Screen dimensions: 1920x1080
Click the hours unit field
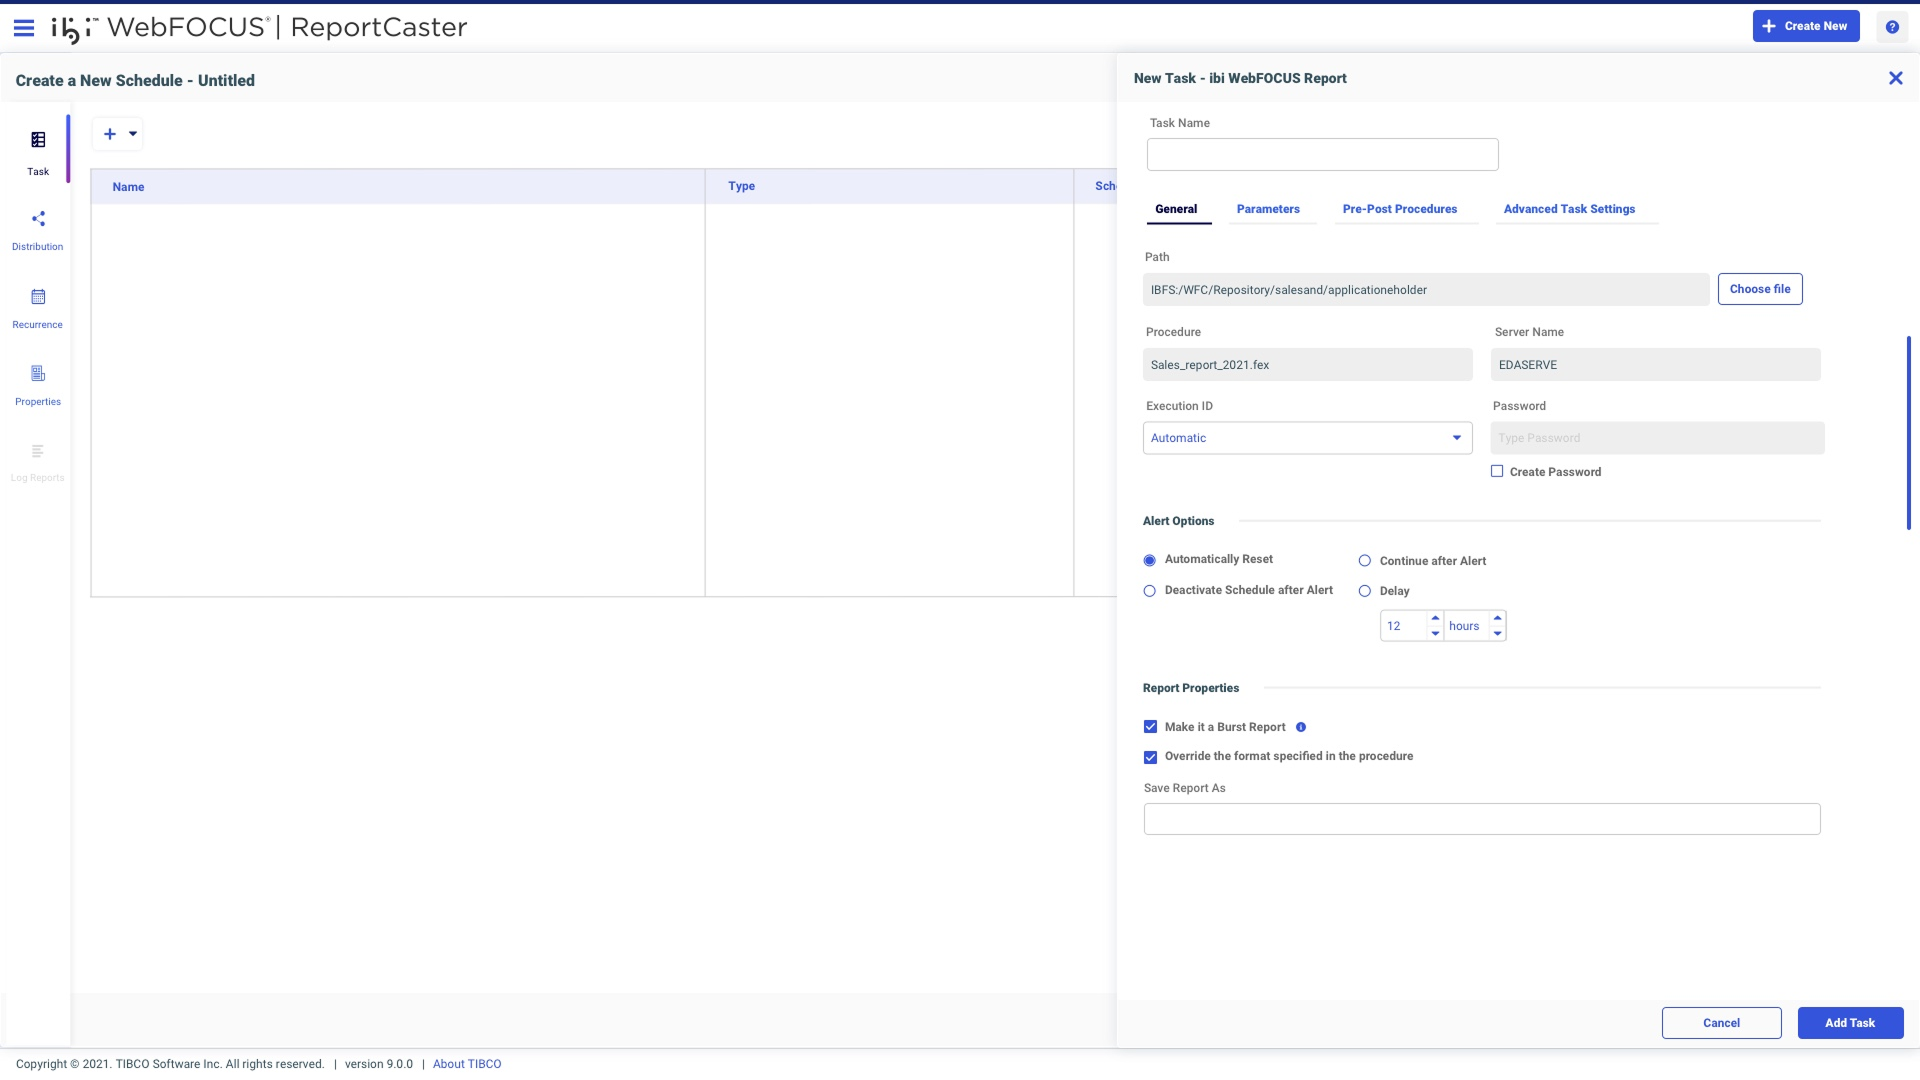[x=1466, y=626]
